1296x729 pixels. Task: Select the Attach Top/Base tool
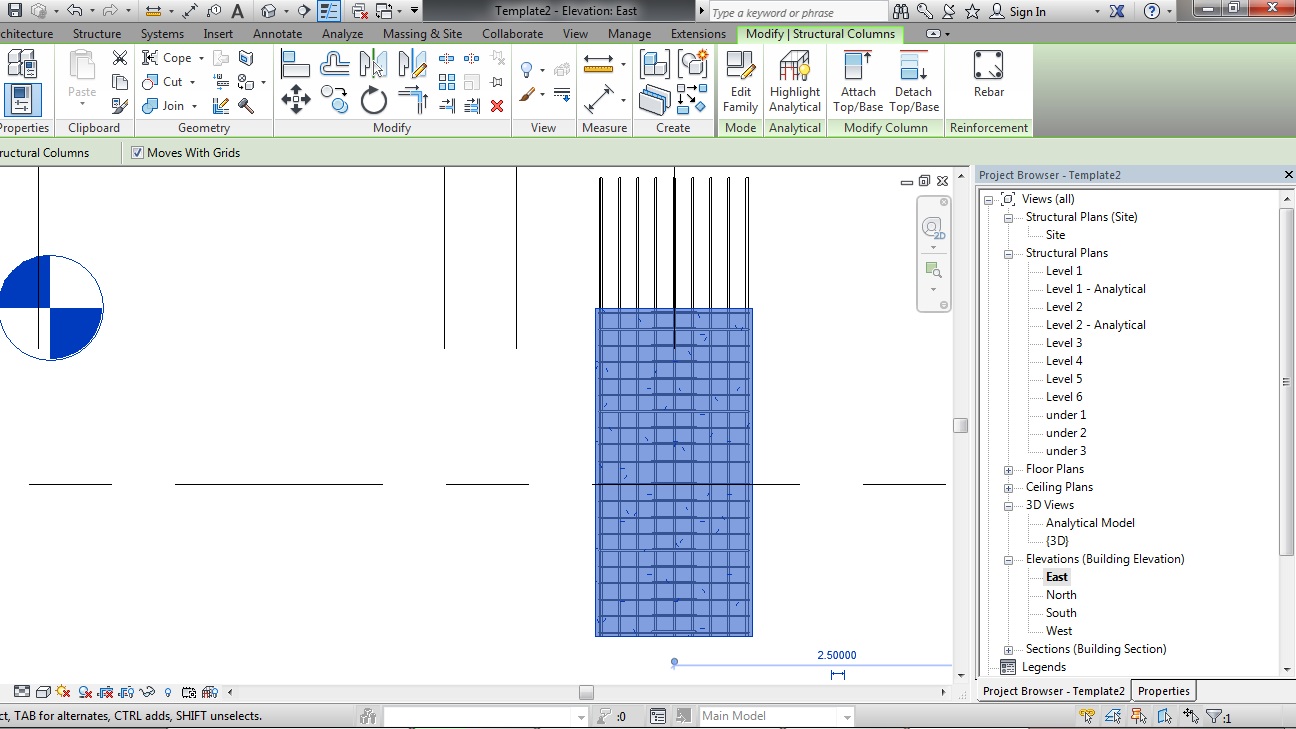pos(857,81)
